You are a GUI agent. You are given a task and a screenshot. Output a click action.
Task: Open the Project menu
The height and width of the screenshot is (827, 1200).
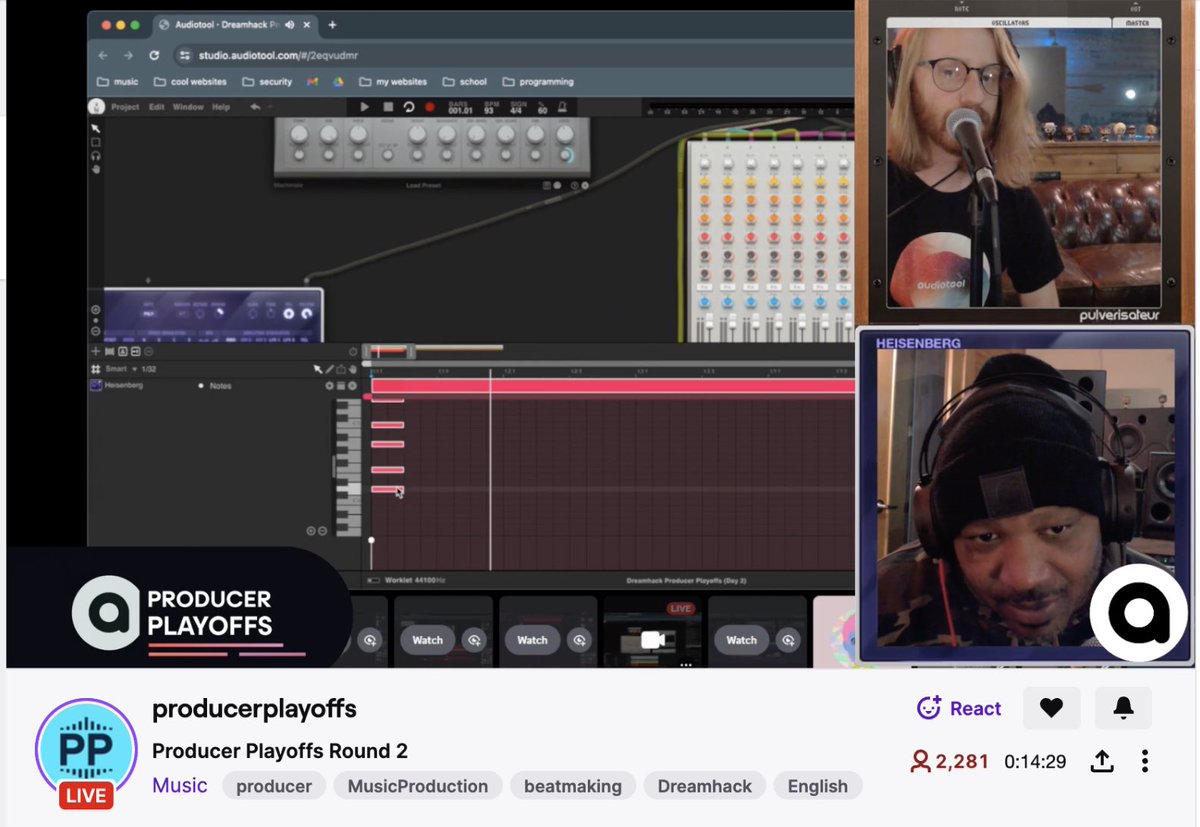[x=125, y=107]
